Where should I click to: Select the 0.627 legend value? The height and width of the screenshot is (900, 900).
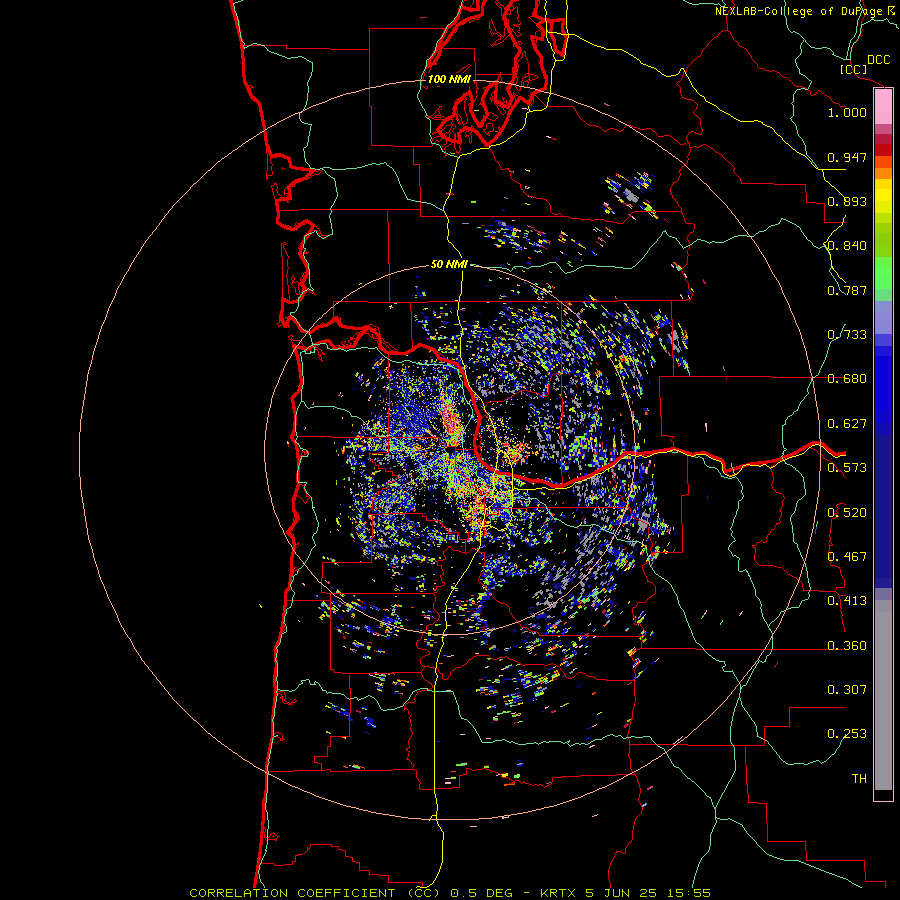[x=847, y=424]
